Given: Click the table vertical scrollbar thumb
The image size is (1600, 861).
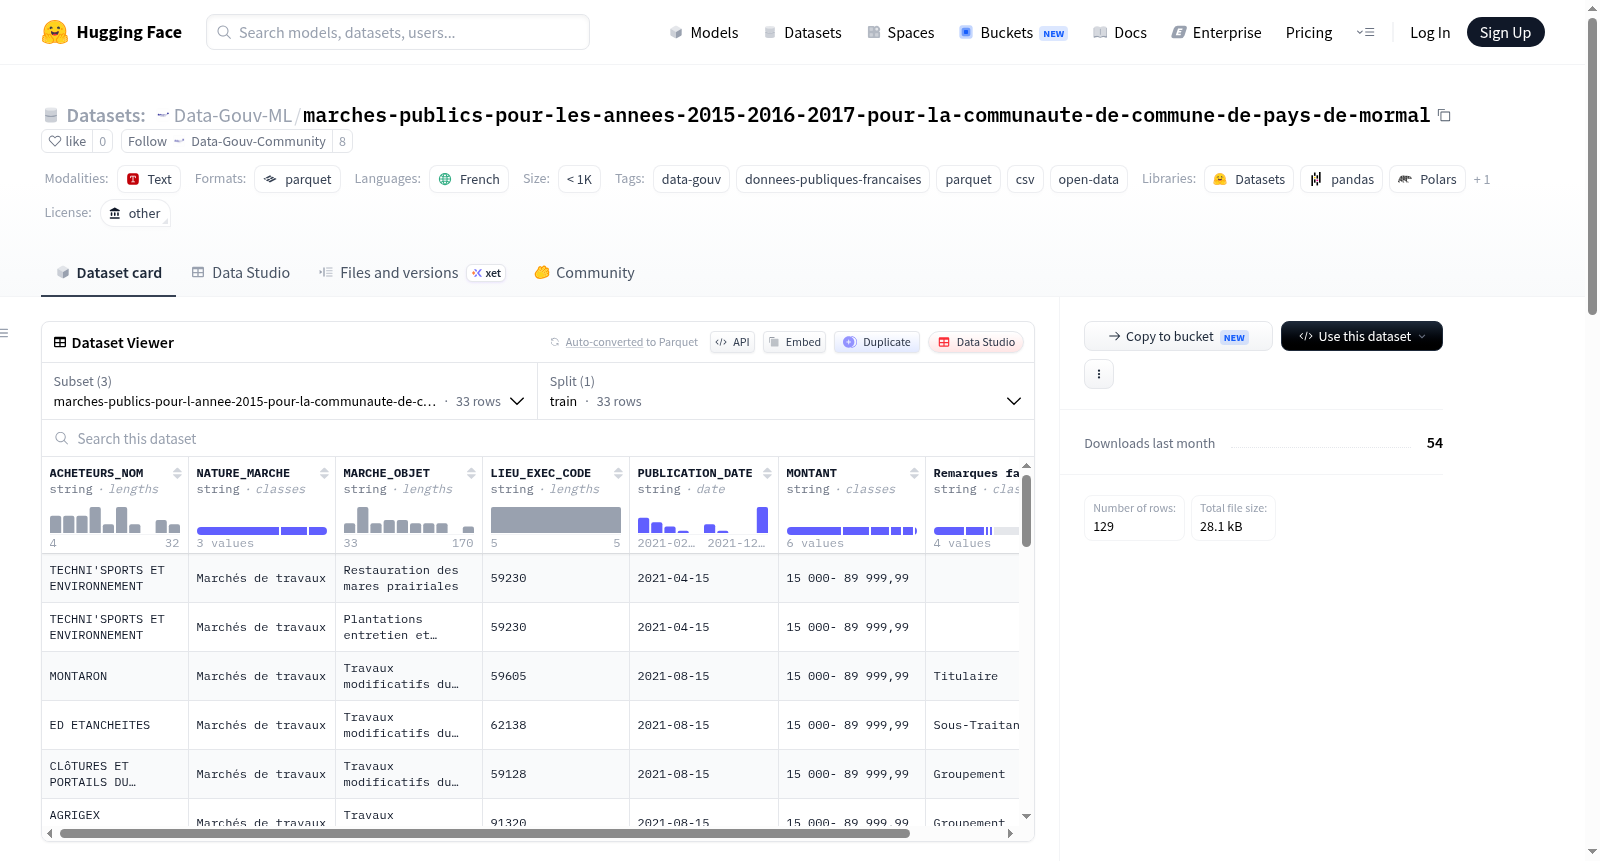Looking at the screenshot, I should 1026,511.
